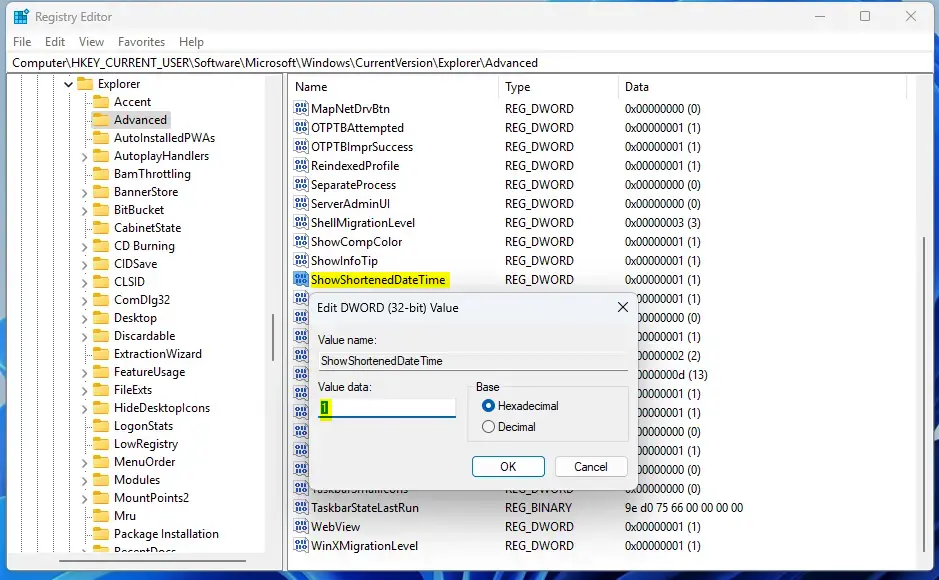Expand the CLSID key
Screen dimensions: 939x580
[x=84, y=283]
